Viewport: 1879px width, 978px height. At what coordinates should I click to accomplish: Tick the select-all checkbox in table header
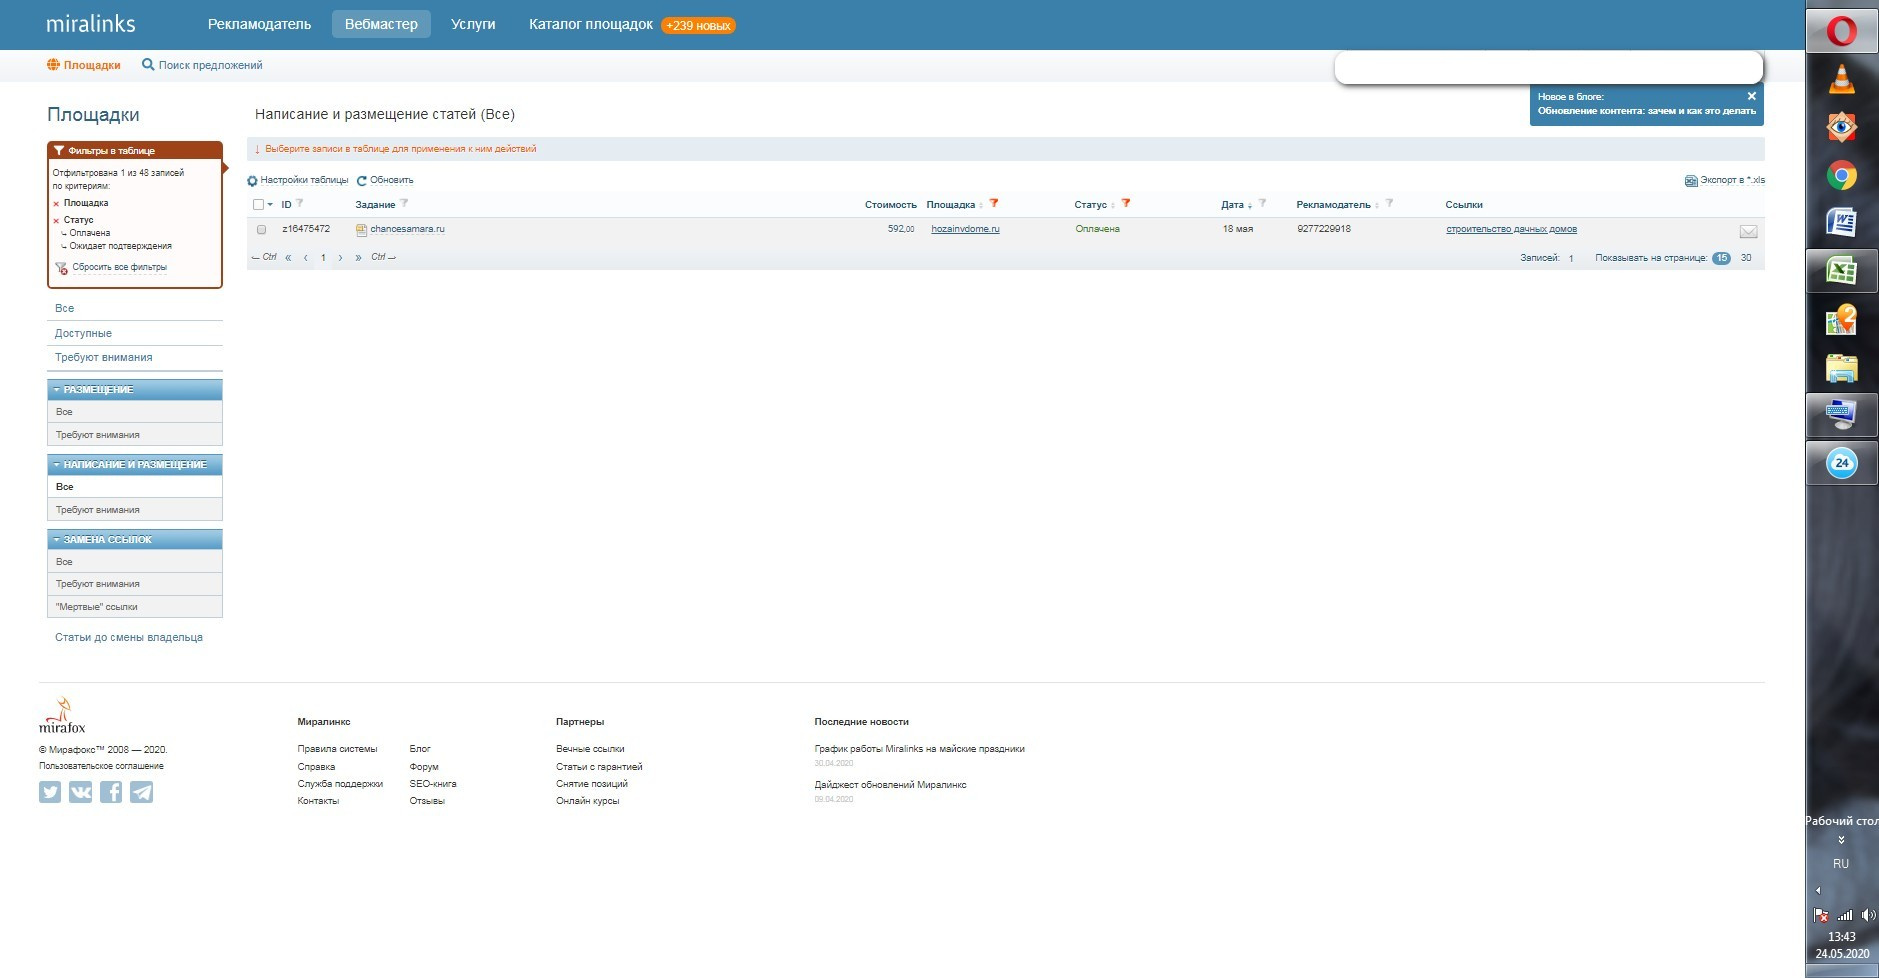pyautogui.click(x=259, y=205)
